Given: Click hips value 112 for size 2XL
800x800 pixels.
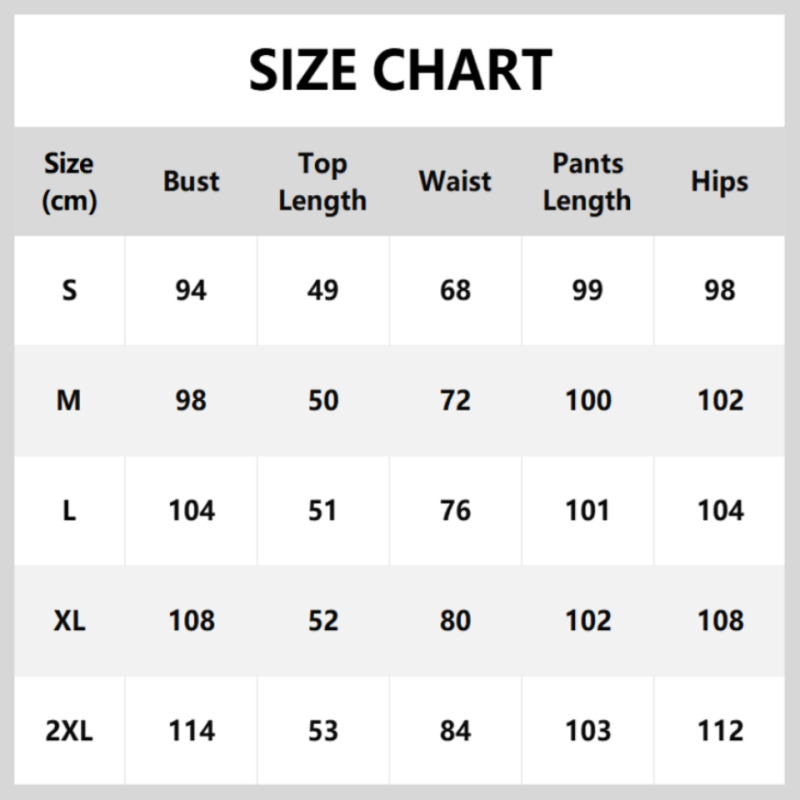Looking at the screenshot, I should (719, 731).
